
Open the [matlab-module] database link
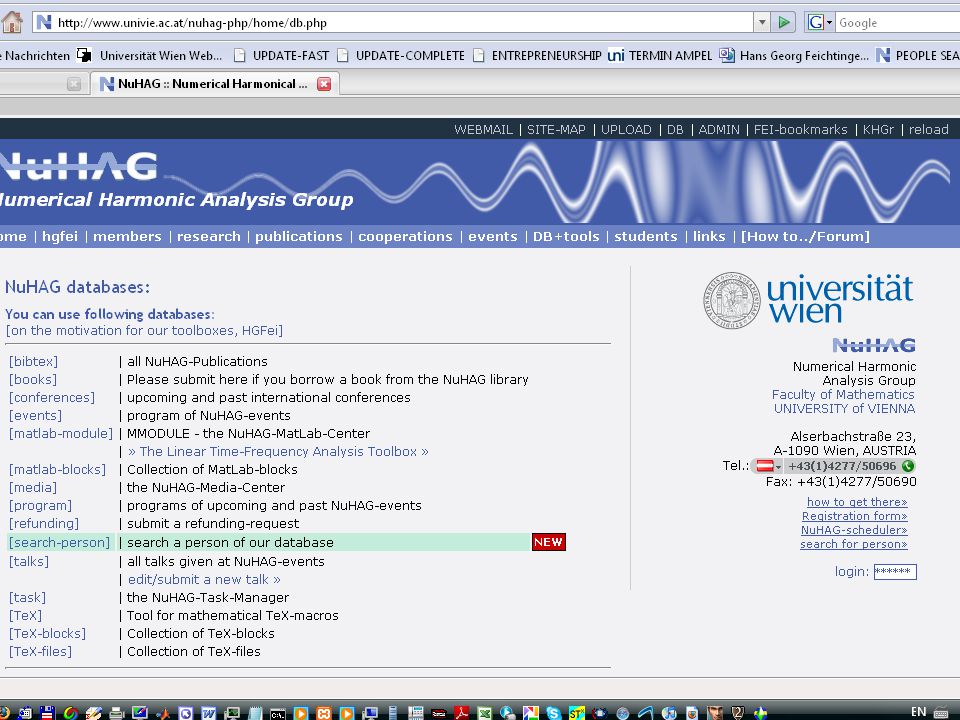(61, 433)
